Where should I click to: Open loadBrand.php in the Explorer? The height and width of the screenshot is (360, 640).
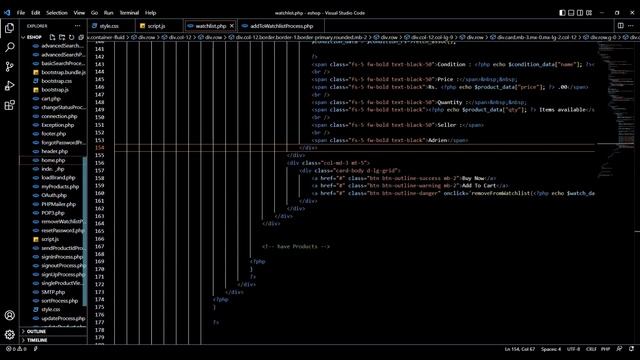[x=58, y=178]
